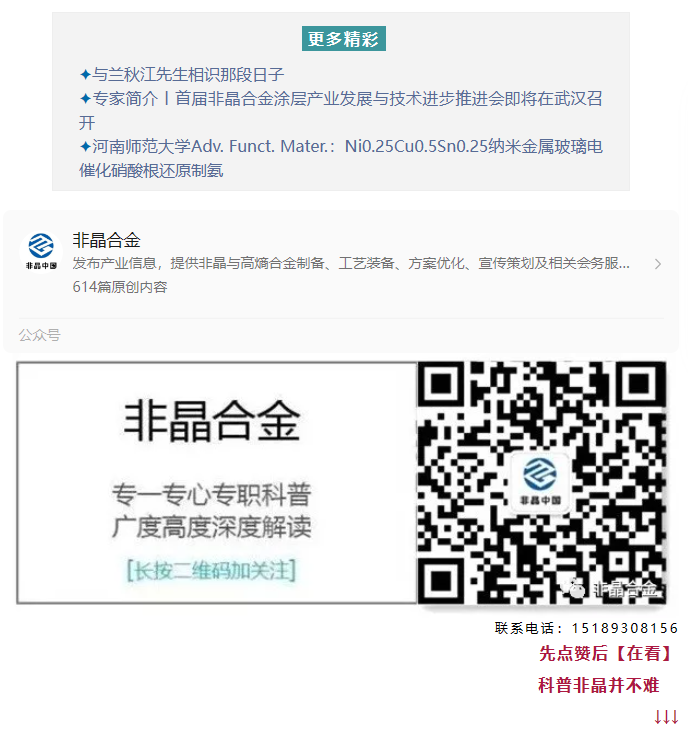
Task: Click the 科普非晶并不难 red slogan
Action: [x=599, y=685]
